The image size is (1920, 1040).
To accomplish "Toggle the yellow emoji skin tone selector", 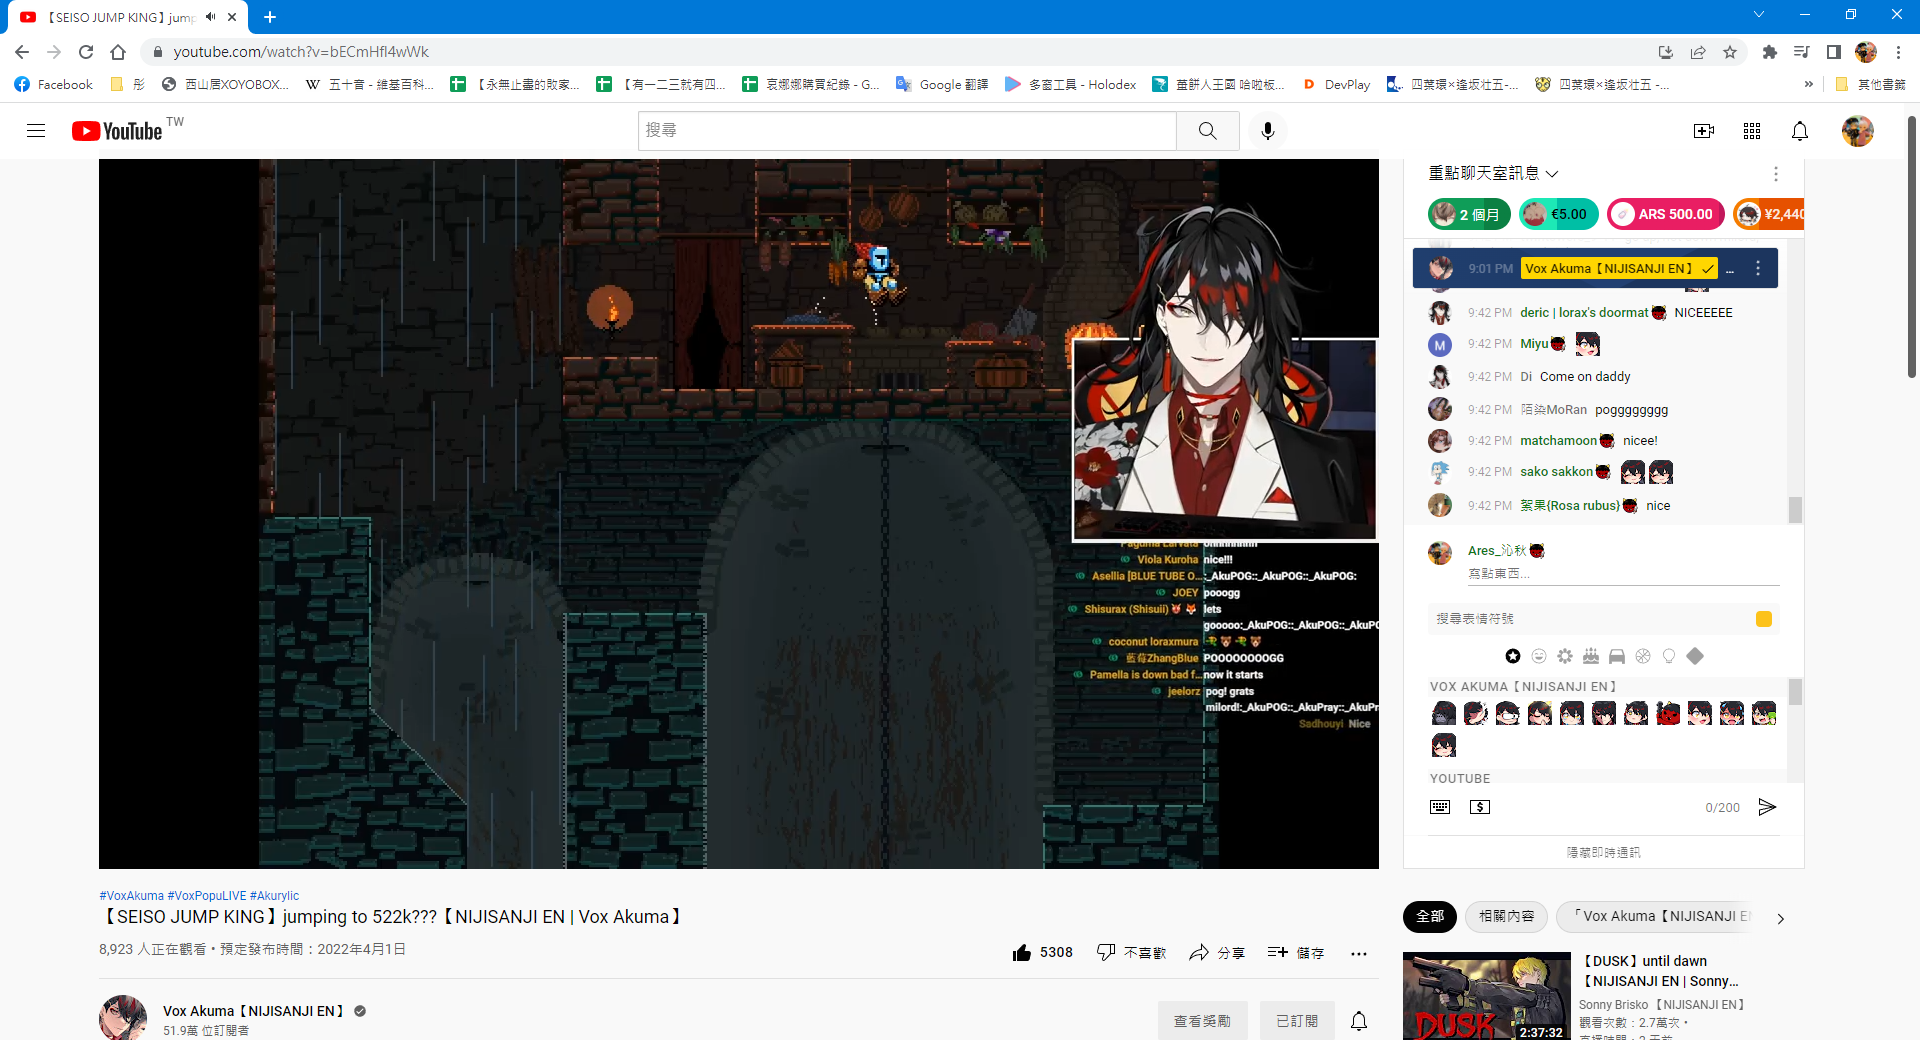I will [1764, 619].
